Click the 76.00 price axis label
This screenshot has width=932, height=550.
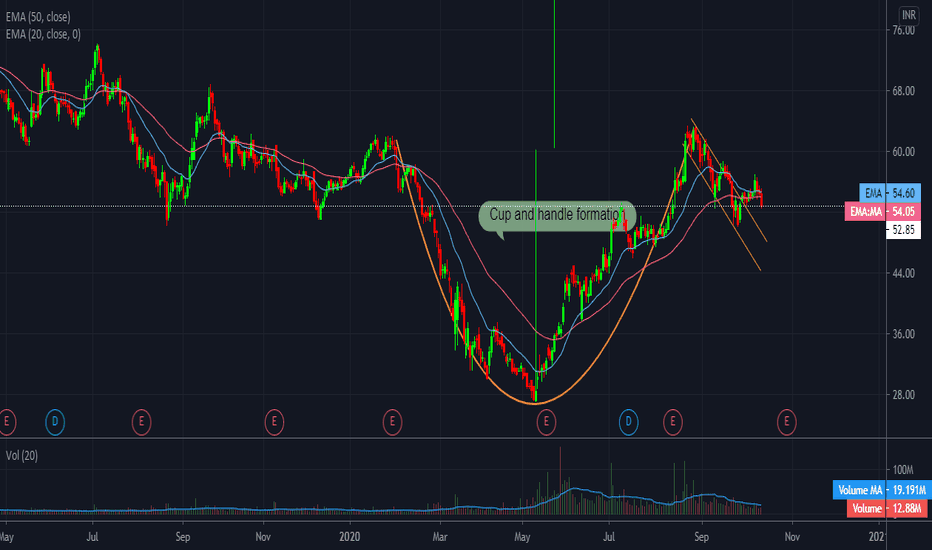[903, 30]
